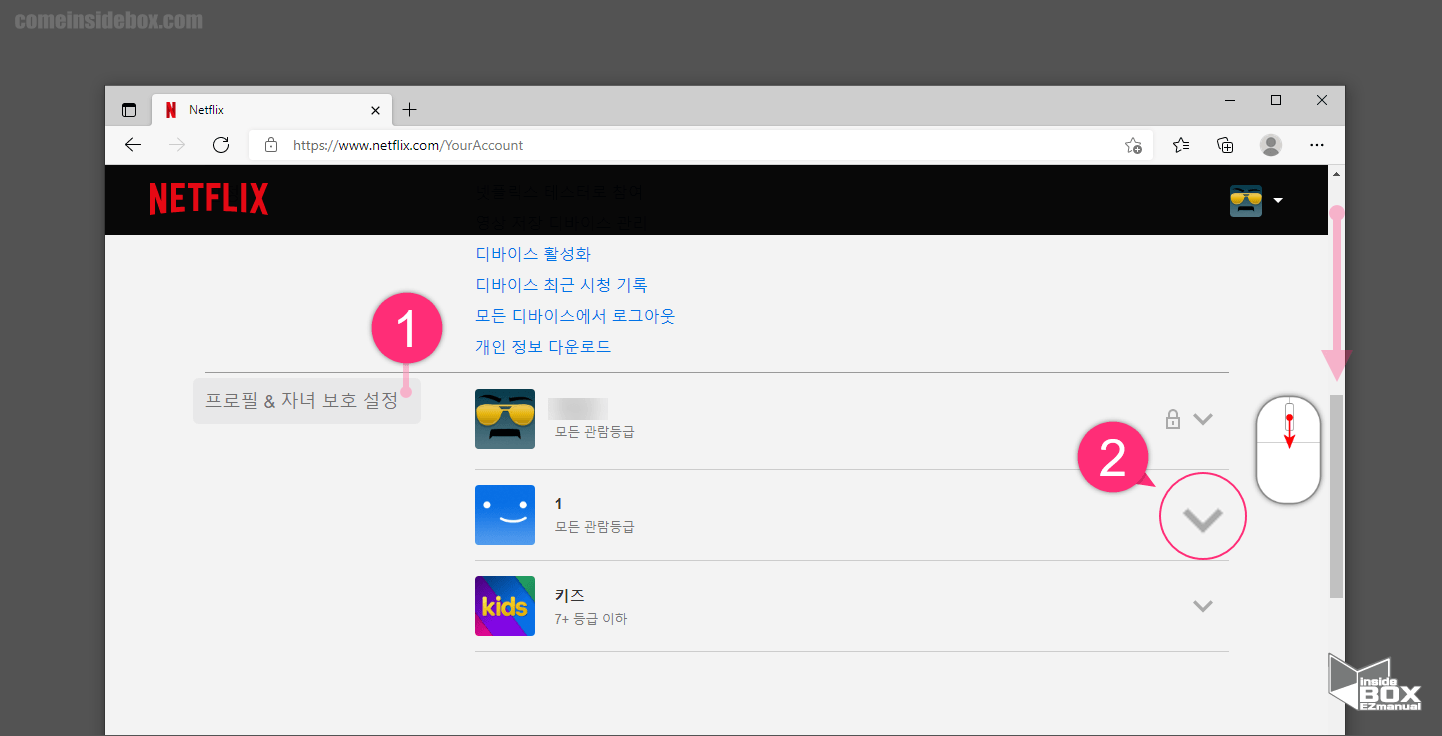
Task: Expand the first profile with sunglasses avatar
Action: [x=1203, y=419]
